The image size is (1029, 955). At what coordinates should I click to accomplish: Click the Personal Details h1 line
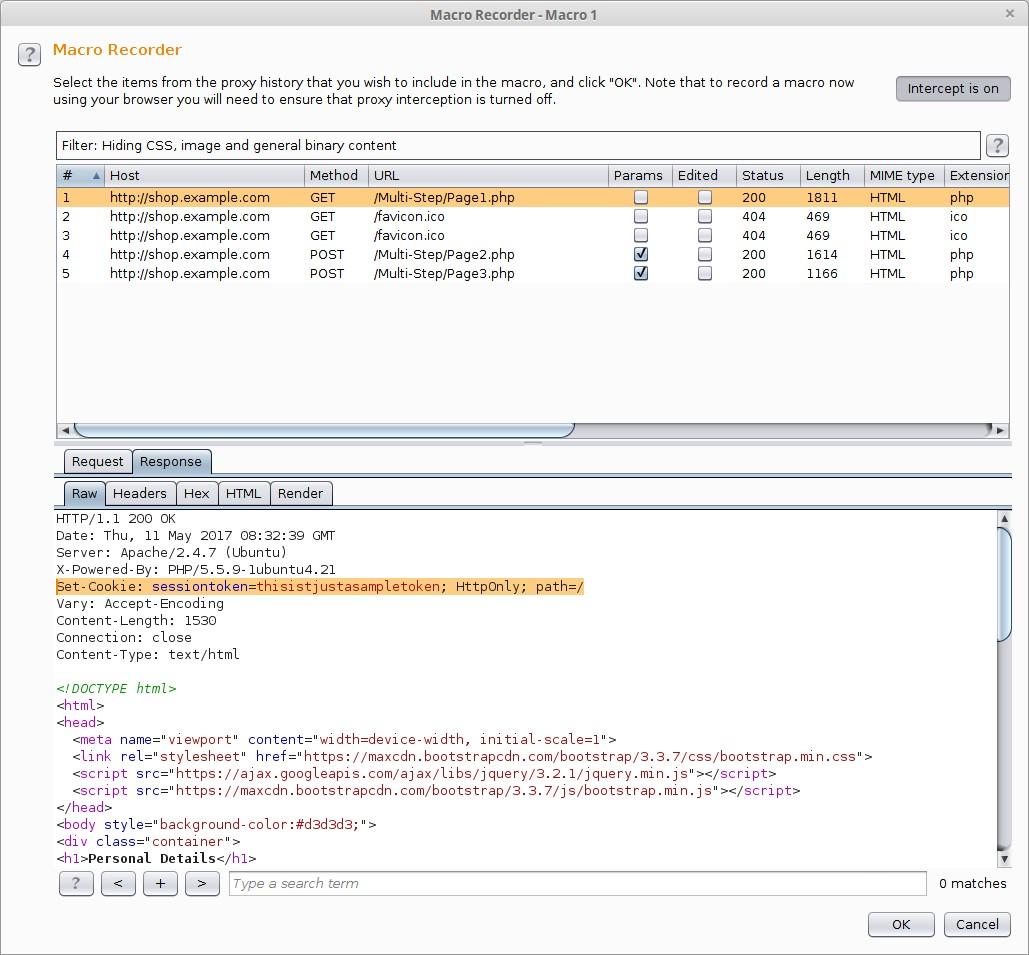click(x=156, y=859)
